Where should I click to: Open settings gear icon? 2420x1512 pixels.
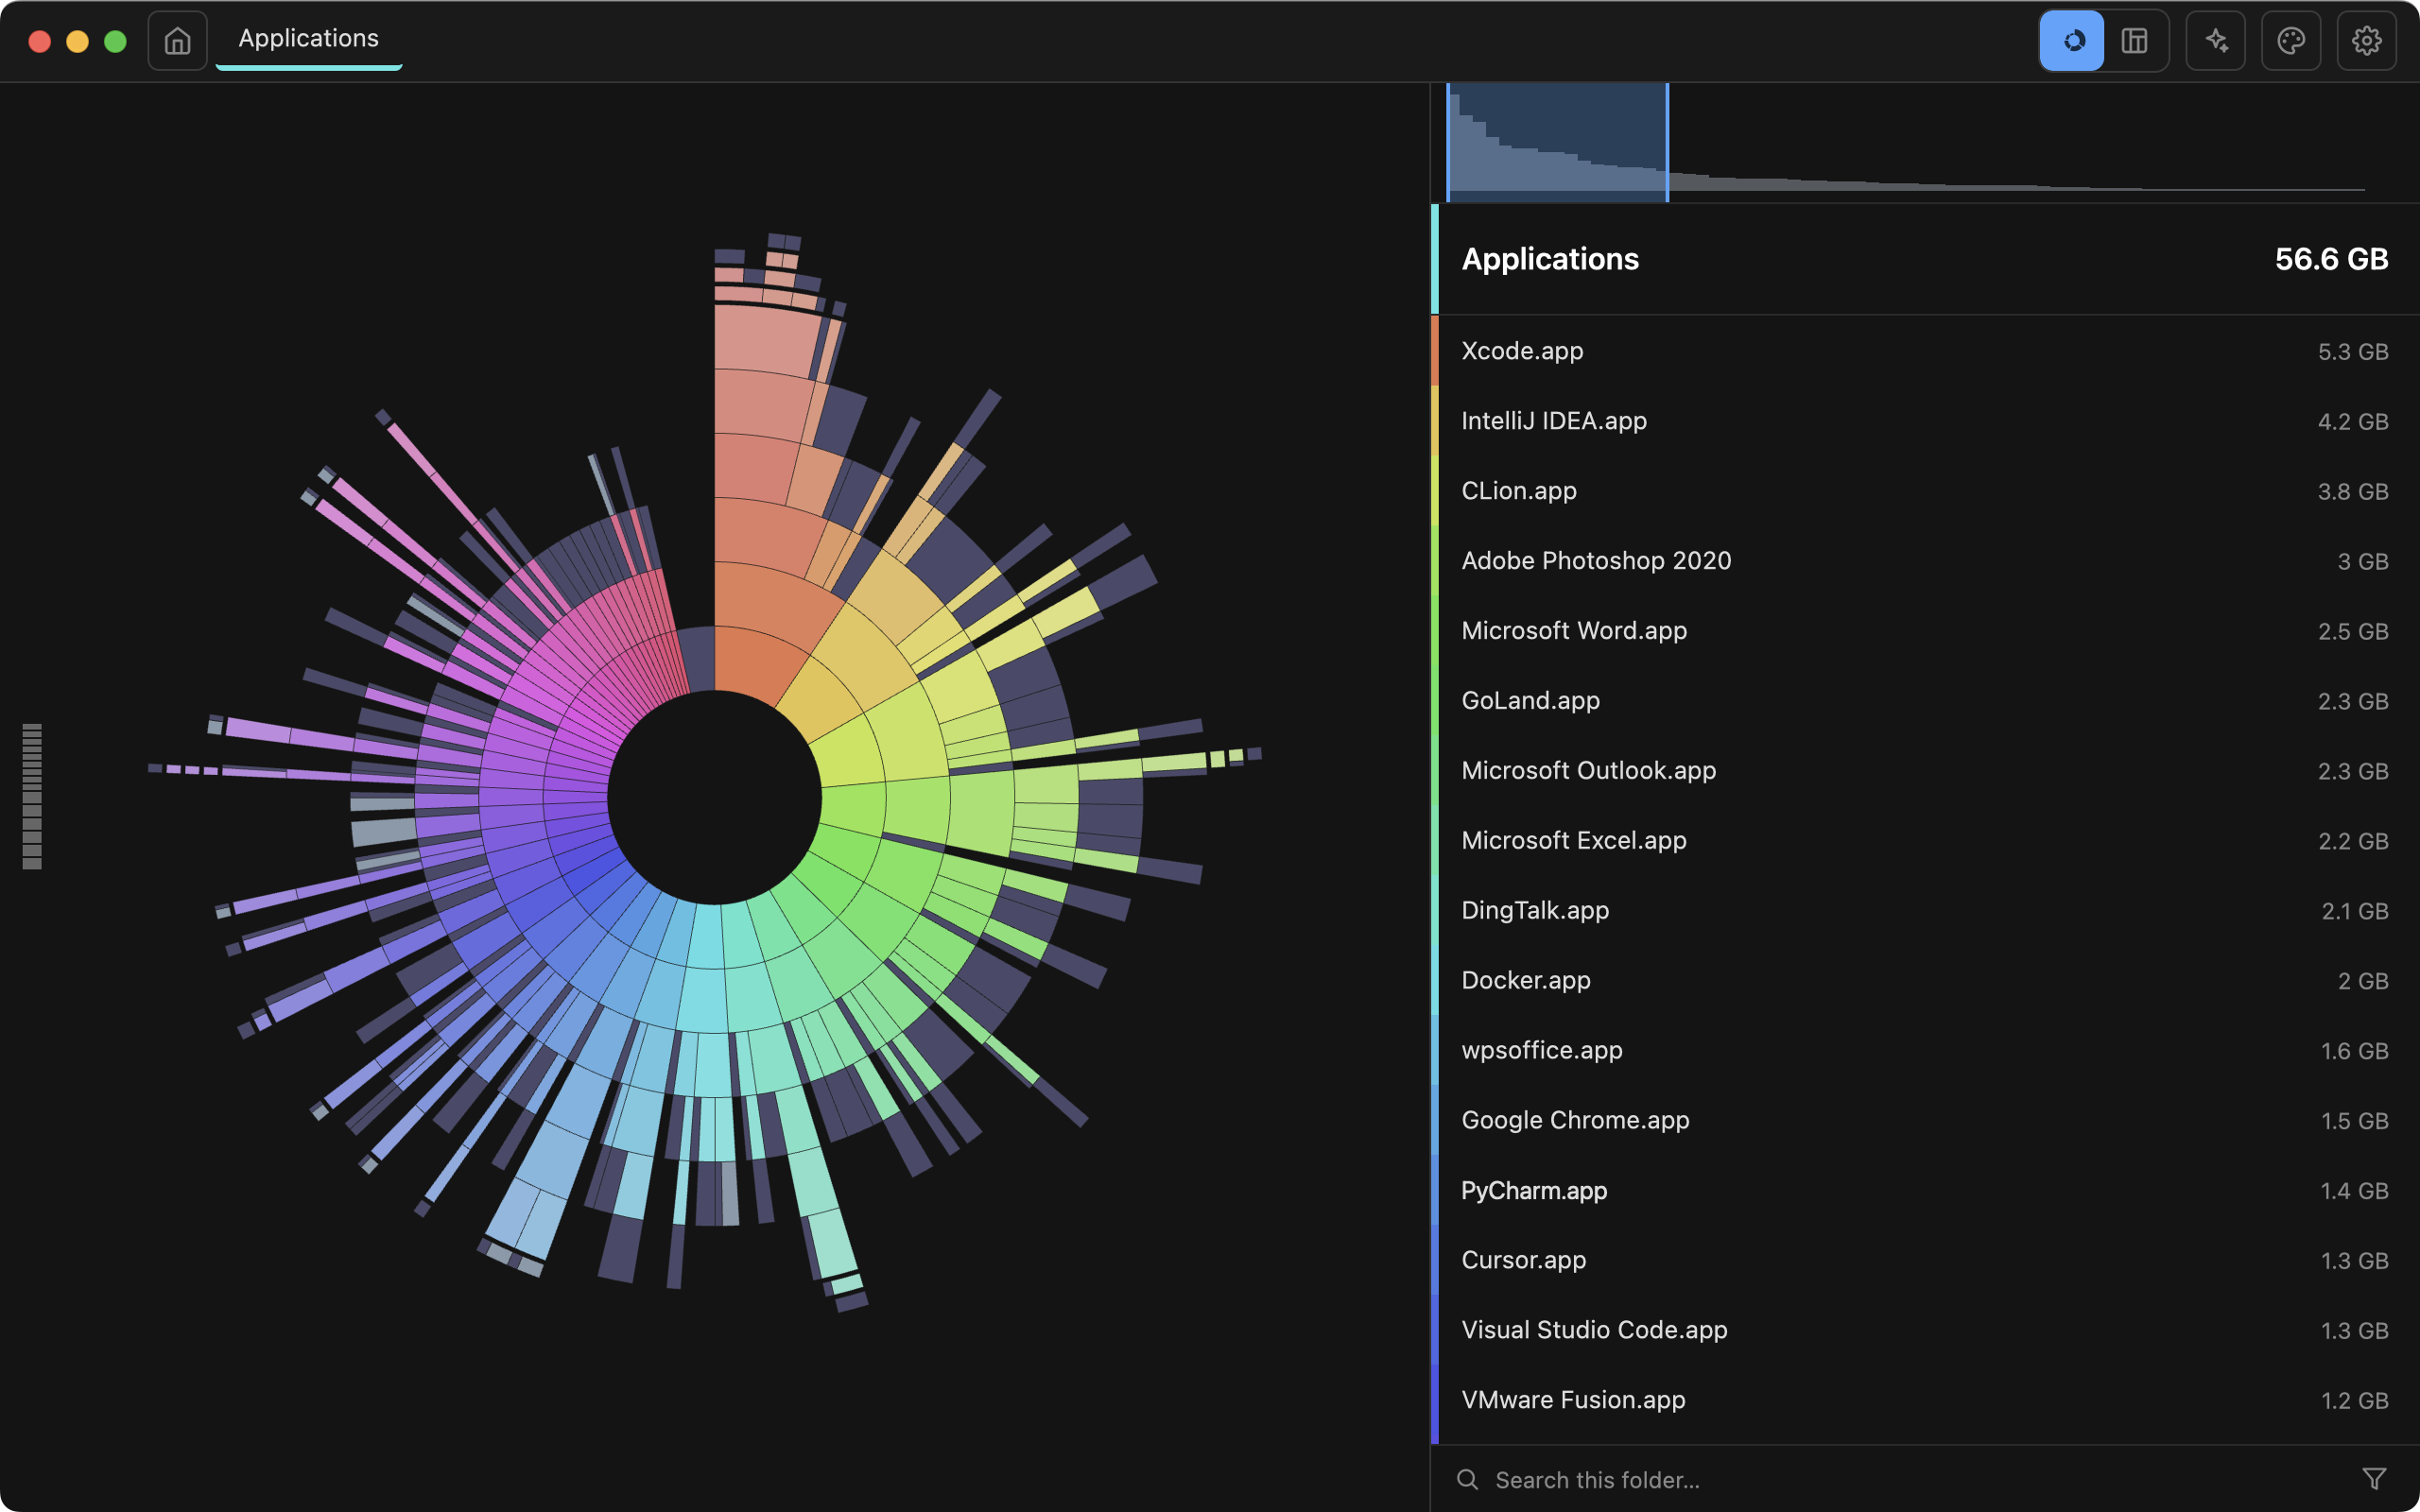click(x=2366, y=41)
